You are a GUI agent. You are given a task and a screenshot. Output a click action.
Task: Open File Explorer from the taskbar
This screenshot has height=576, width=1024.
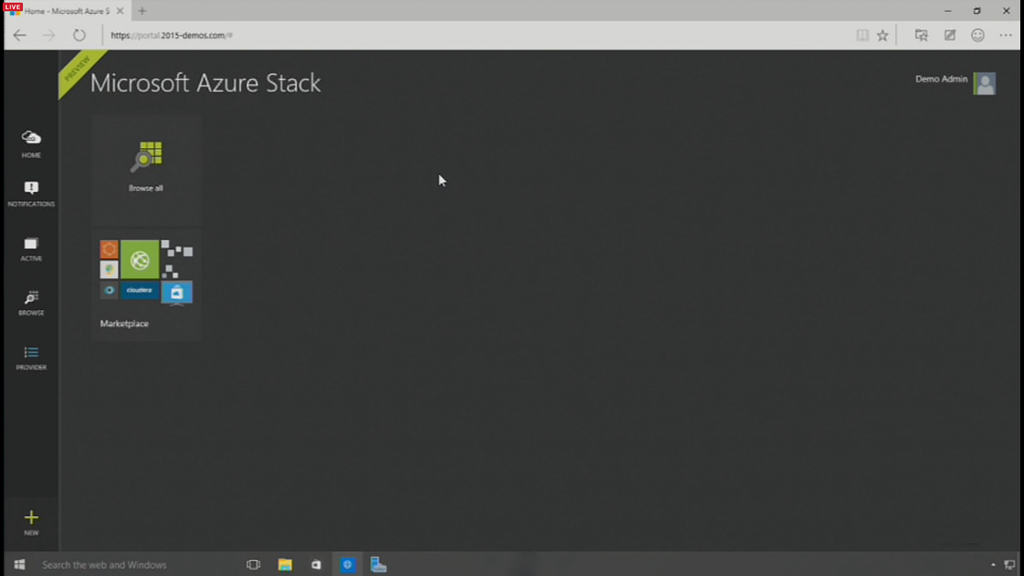285,564
